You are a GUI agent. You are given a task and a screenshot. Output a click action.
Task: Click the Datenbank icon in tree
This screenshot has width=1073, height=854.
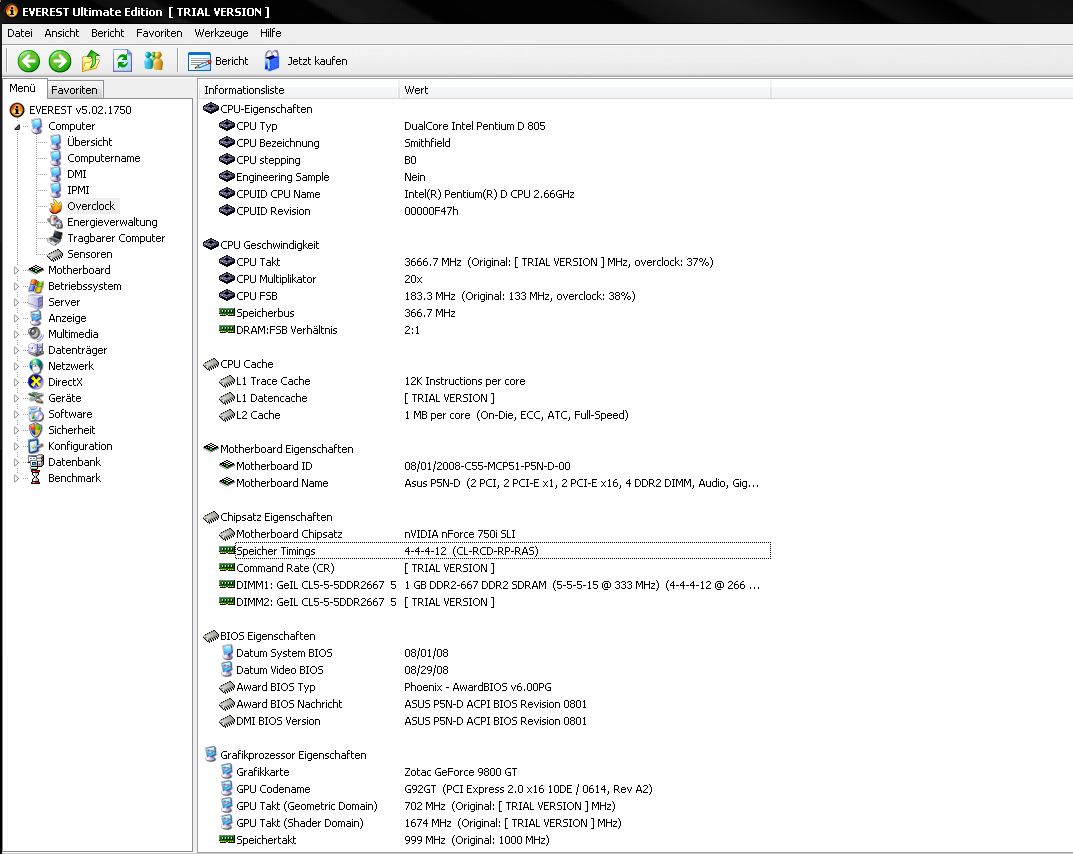click(36, 462)
